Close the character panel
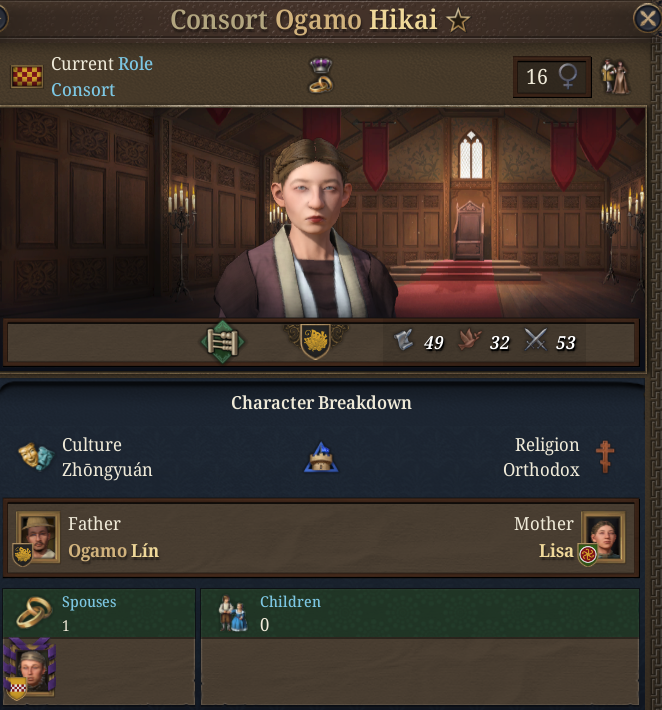Viewport: 662px width, 710px height. pyautogui.click(x=648, y=19)
